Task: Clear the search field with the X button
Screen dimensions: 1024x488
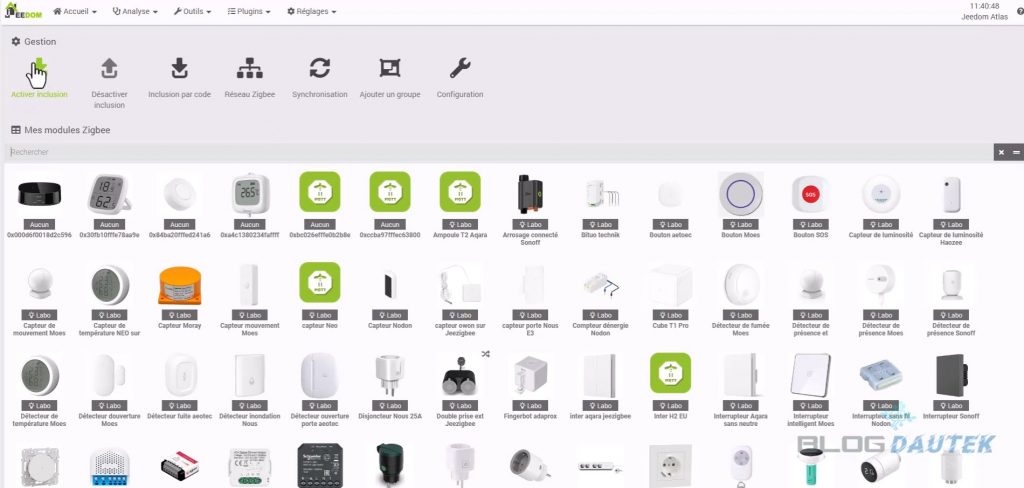Action: pyautogui.click(x=1000, y=152)
